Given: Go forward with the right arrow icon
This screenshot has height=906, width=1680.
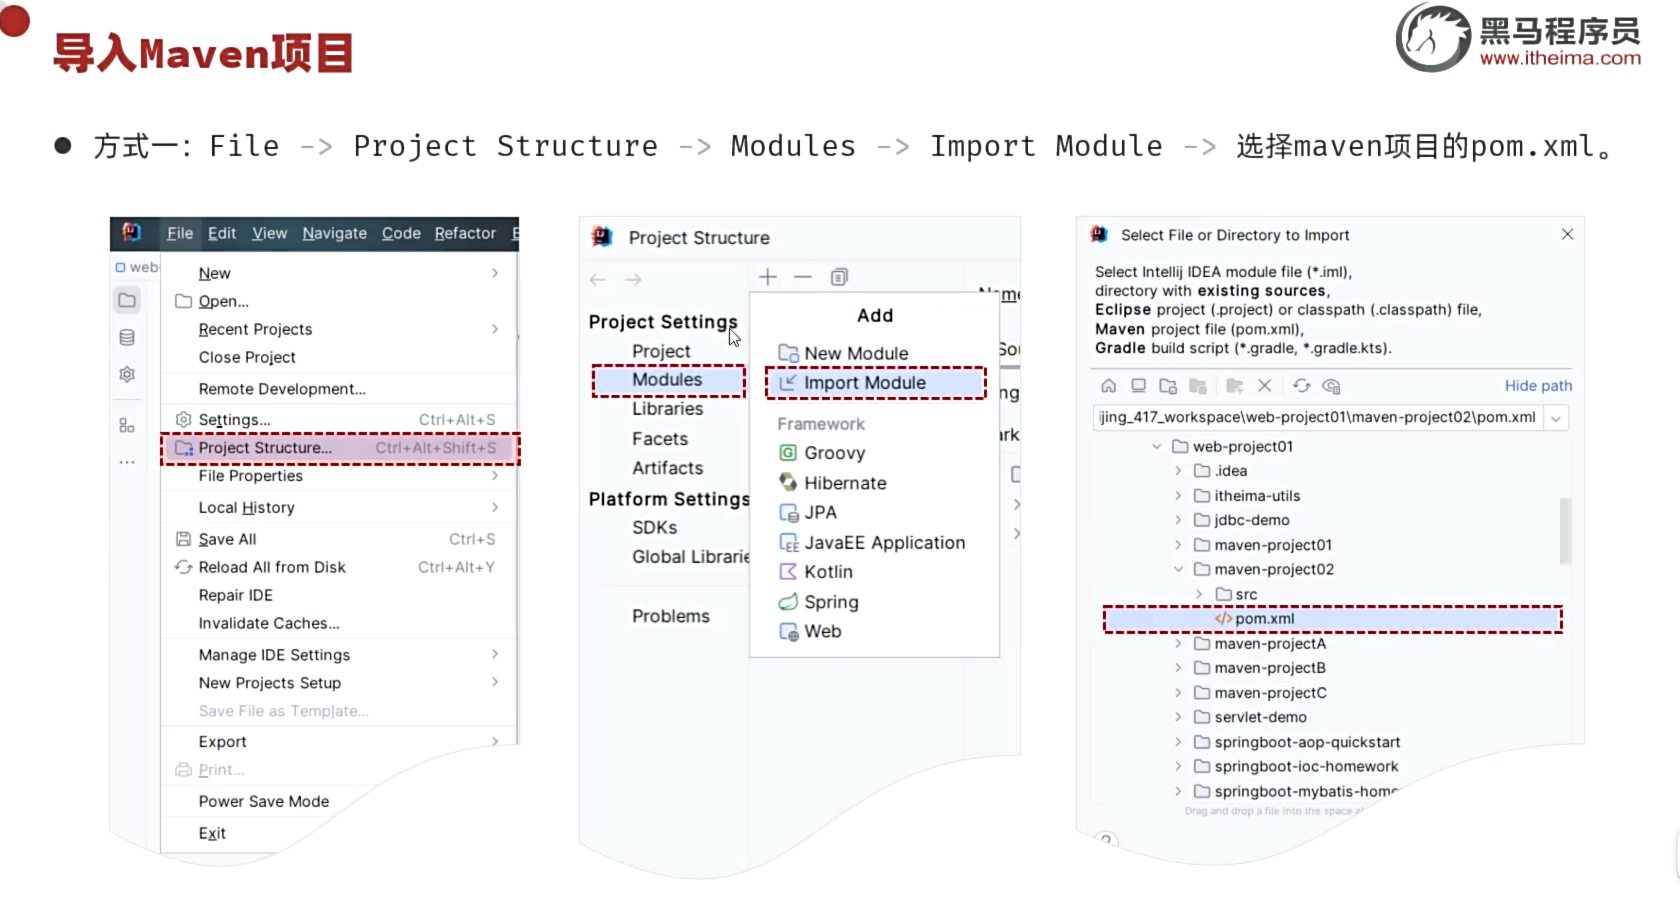Looking at the screenshot, I should 633,280.
